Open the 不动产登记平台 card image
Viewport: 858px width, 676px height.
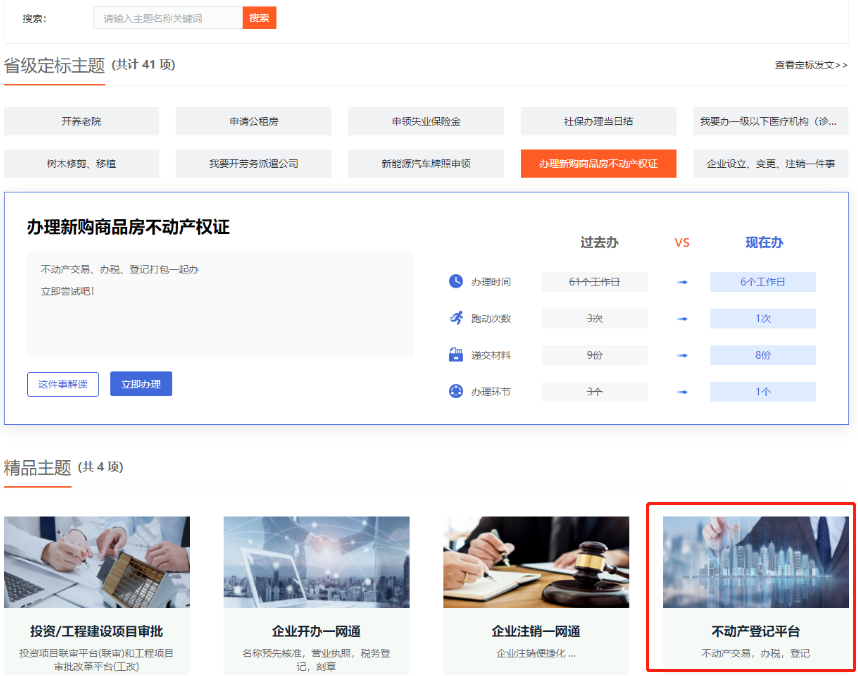755,562
